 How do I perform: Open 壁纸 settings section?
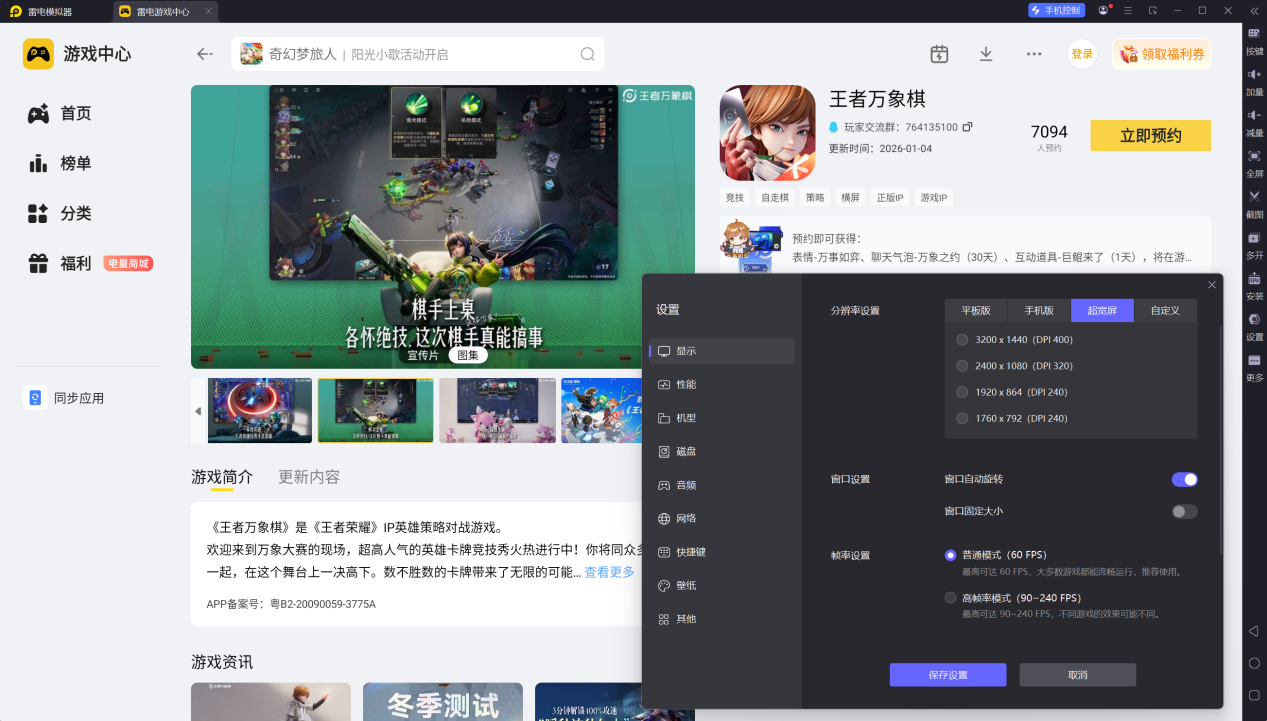pyautogui.click(x=722, y=586)
